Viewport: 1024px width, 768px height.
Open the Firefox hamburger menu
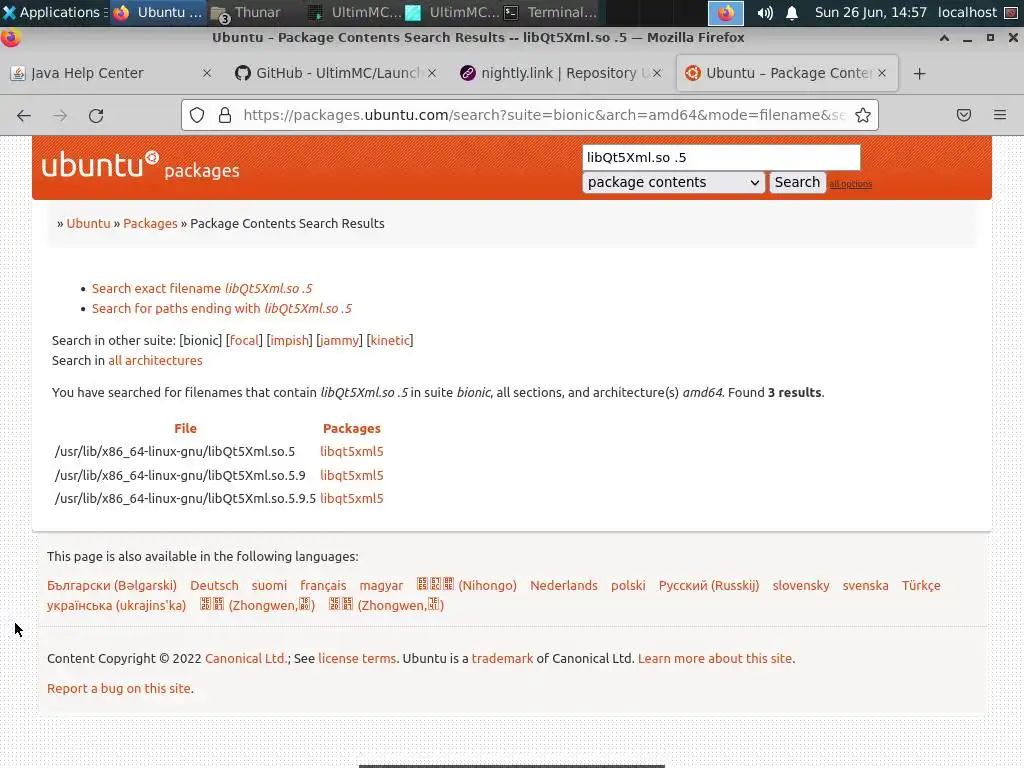(x=1000, y=115)
